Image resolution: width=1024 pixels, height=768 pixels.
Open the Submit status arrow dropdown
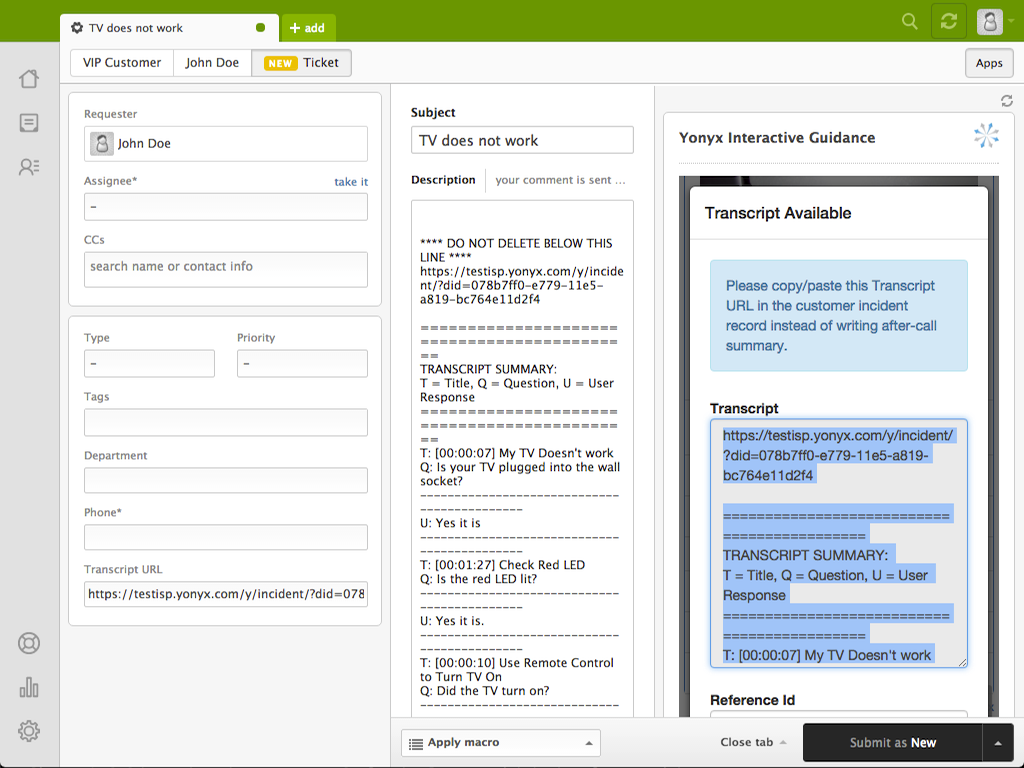tap(997, 743)
